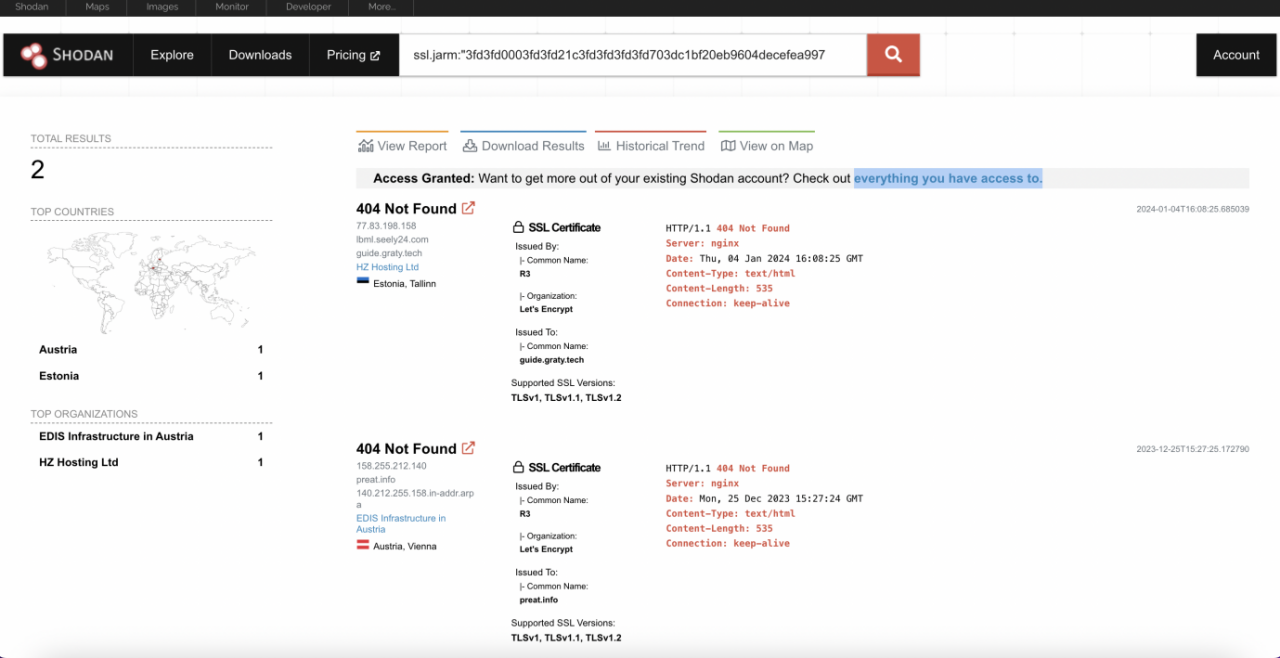Select hostname preat.info under second result
The width and height of the screenshot is (1280, 658).
pos(376,479)
